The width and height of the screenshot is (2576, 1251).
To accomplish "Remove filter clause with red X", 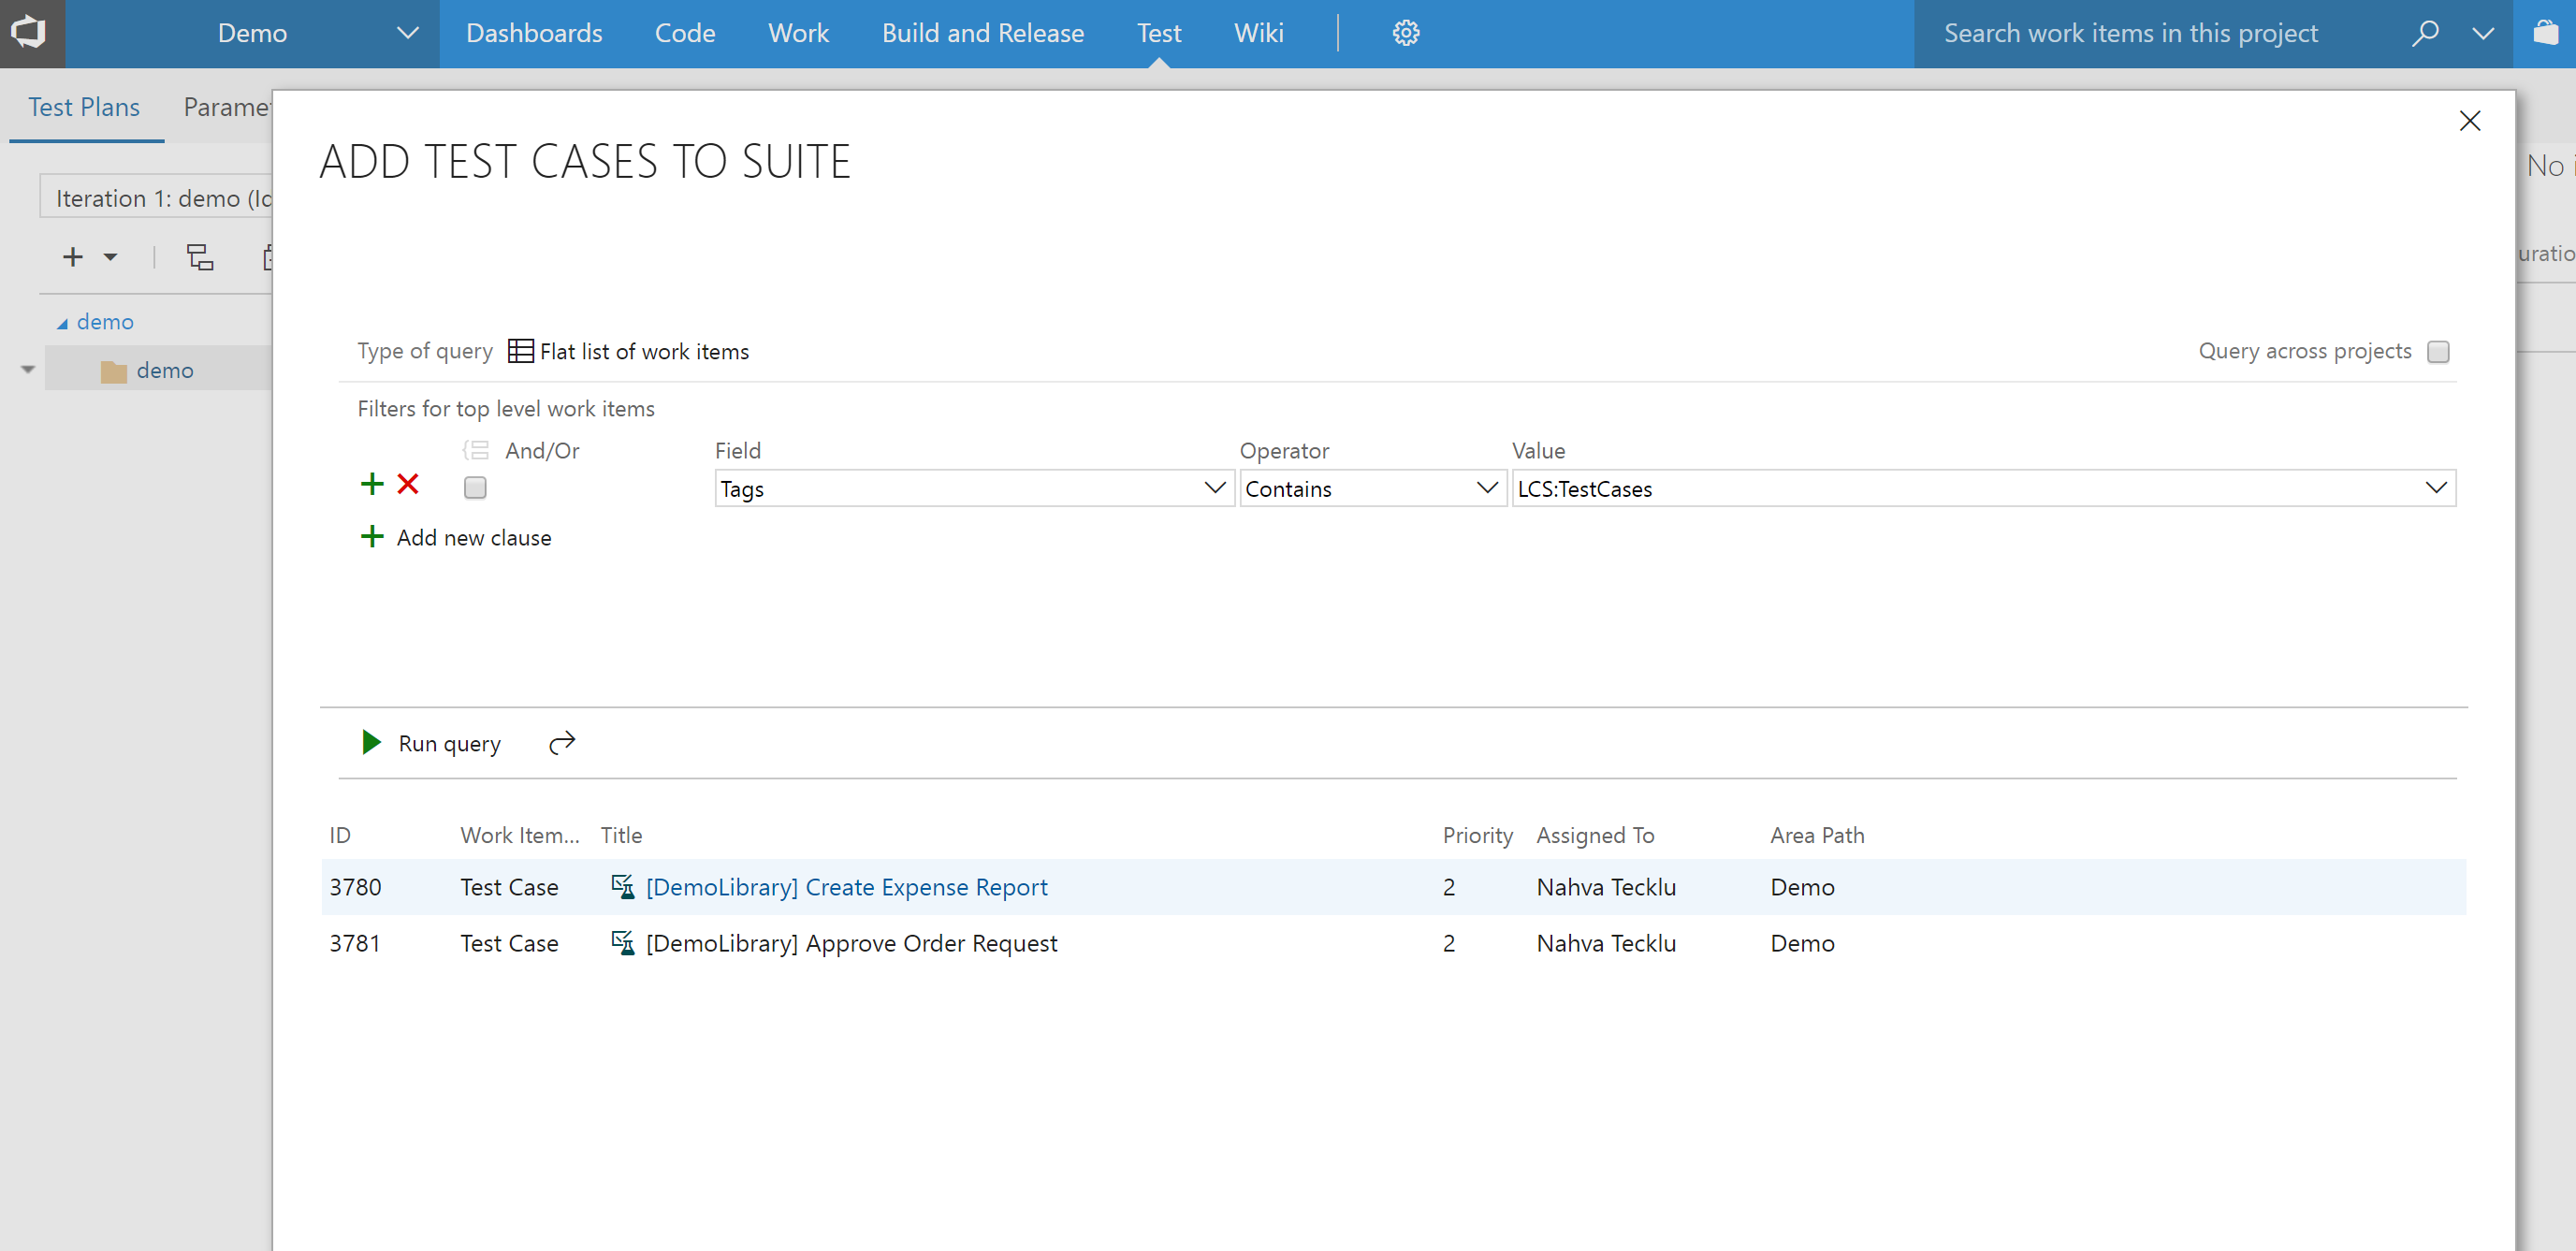I will (408, 485).
